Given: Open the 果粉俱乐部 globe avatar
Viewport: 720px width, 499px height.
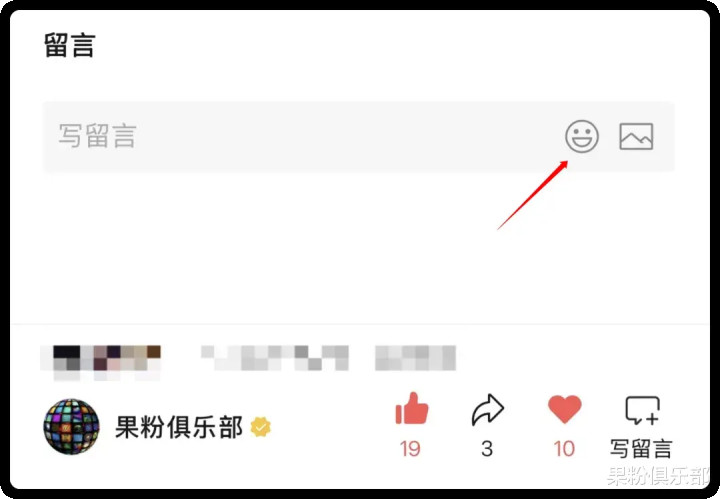Looking at the screenshot, I should click(71, 426).
